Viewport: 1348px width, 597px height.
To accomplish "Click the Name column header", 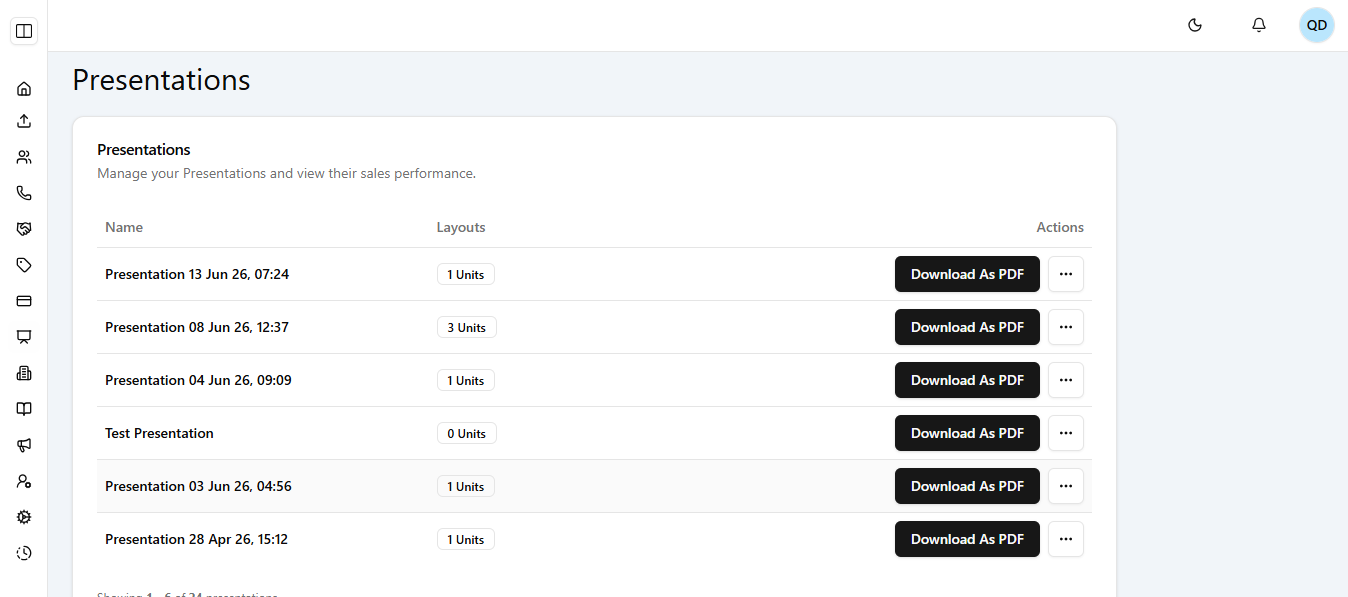I will click(124, 227).
